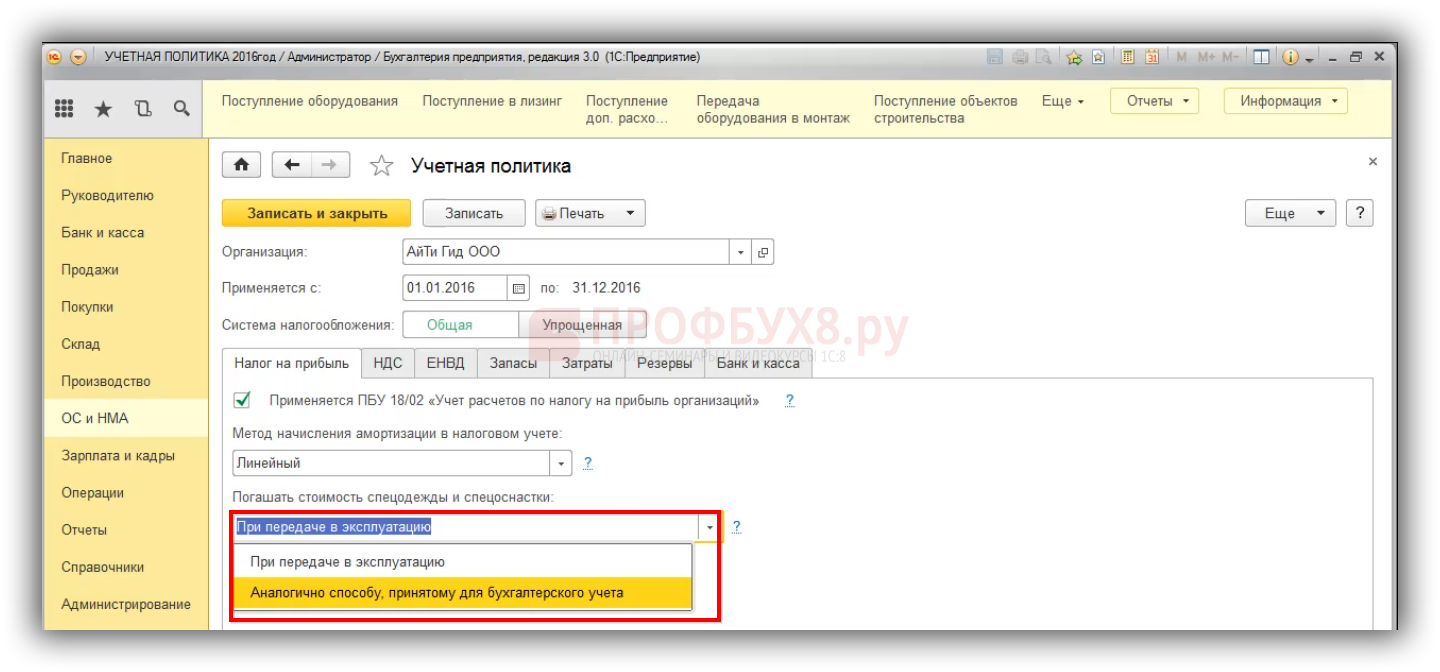Navigate forward with the right arrow
Screen dimensions: 1440x672
(330, 165)
